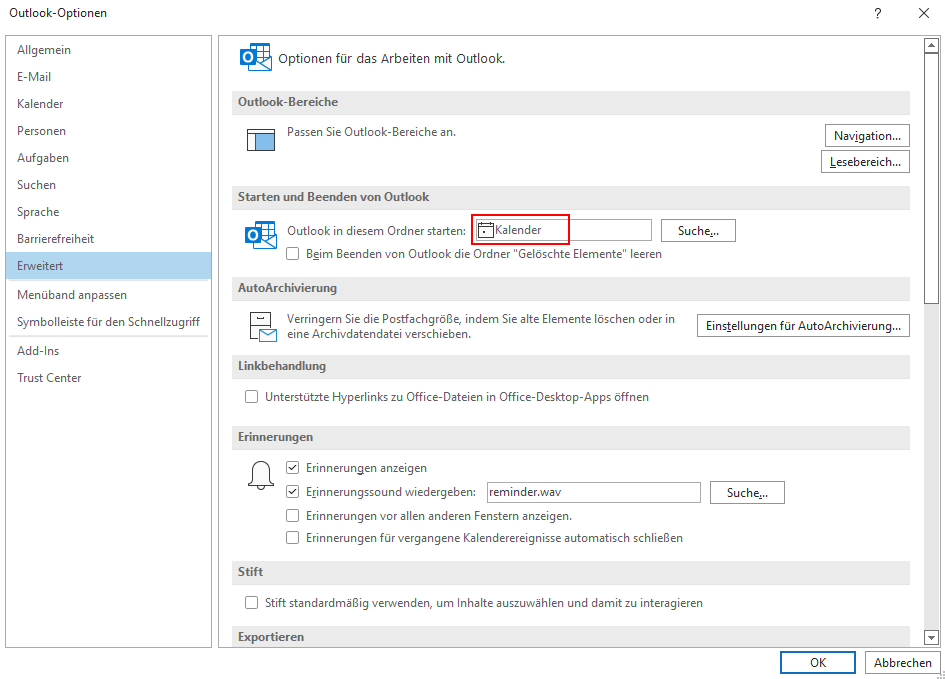Image resolution: width=945 pixels, height=679 pixels.
Task: Confirm with the OK button
Action: pyautogui.click(x=818, y=662)
